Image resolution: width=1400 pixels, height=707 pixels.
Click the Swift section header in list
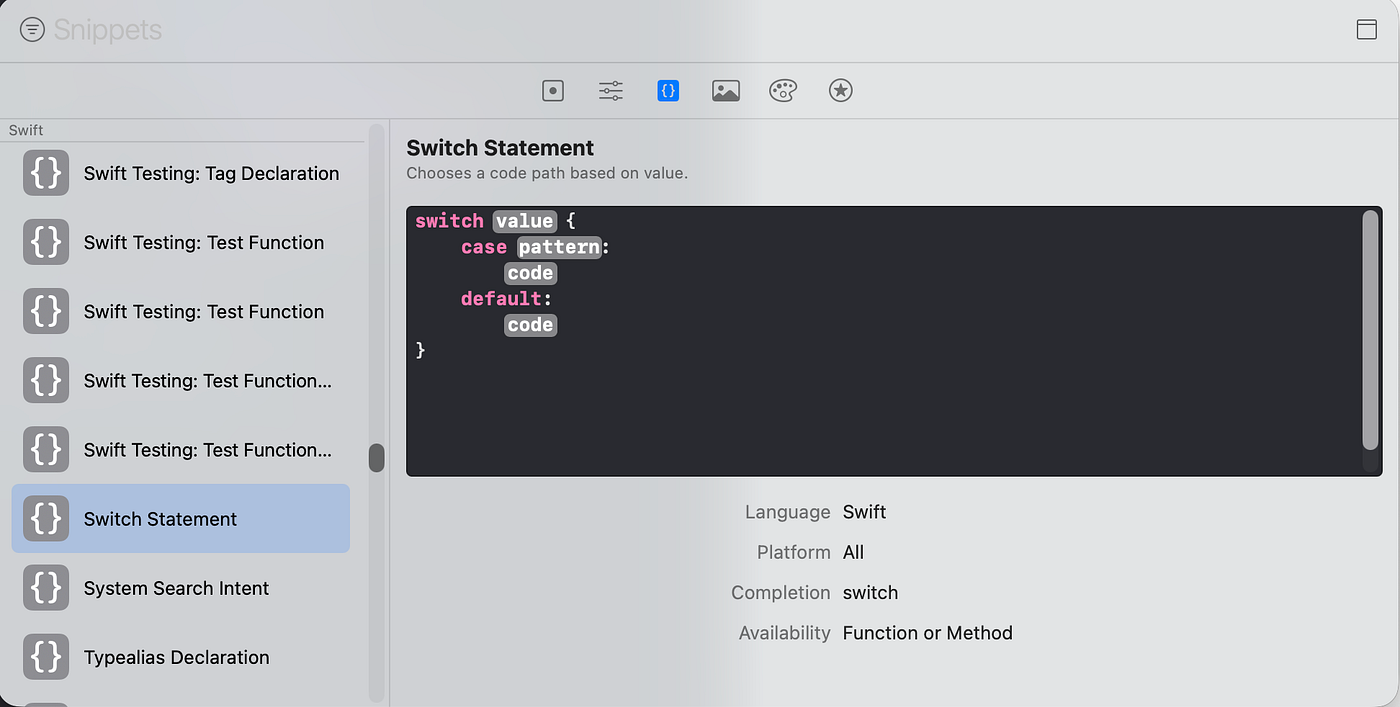tap(26, 130)
